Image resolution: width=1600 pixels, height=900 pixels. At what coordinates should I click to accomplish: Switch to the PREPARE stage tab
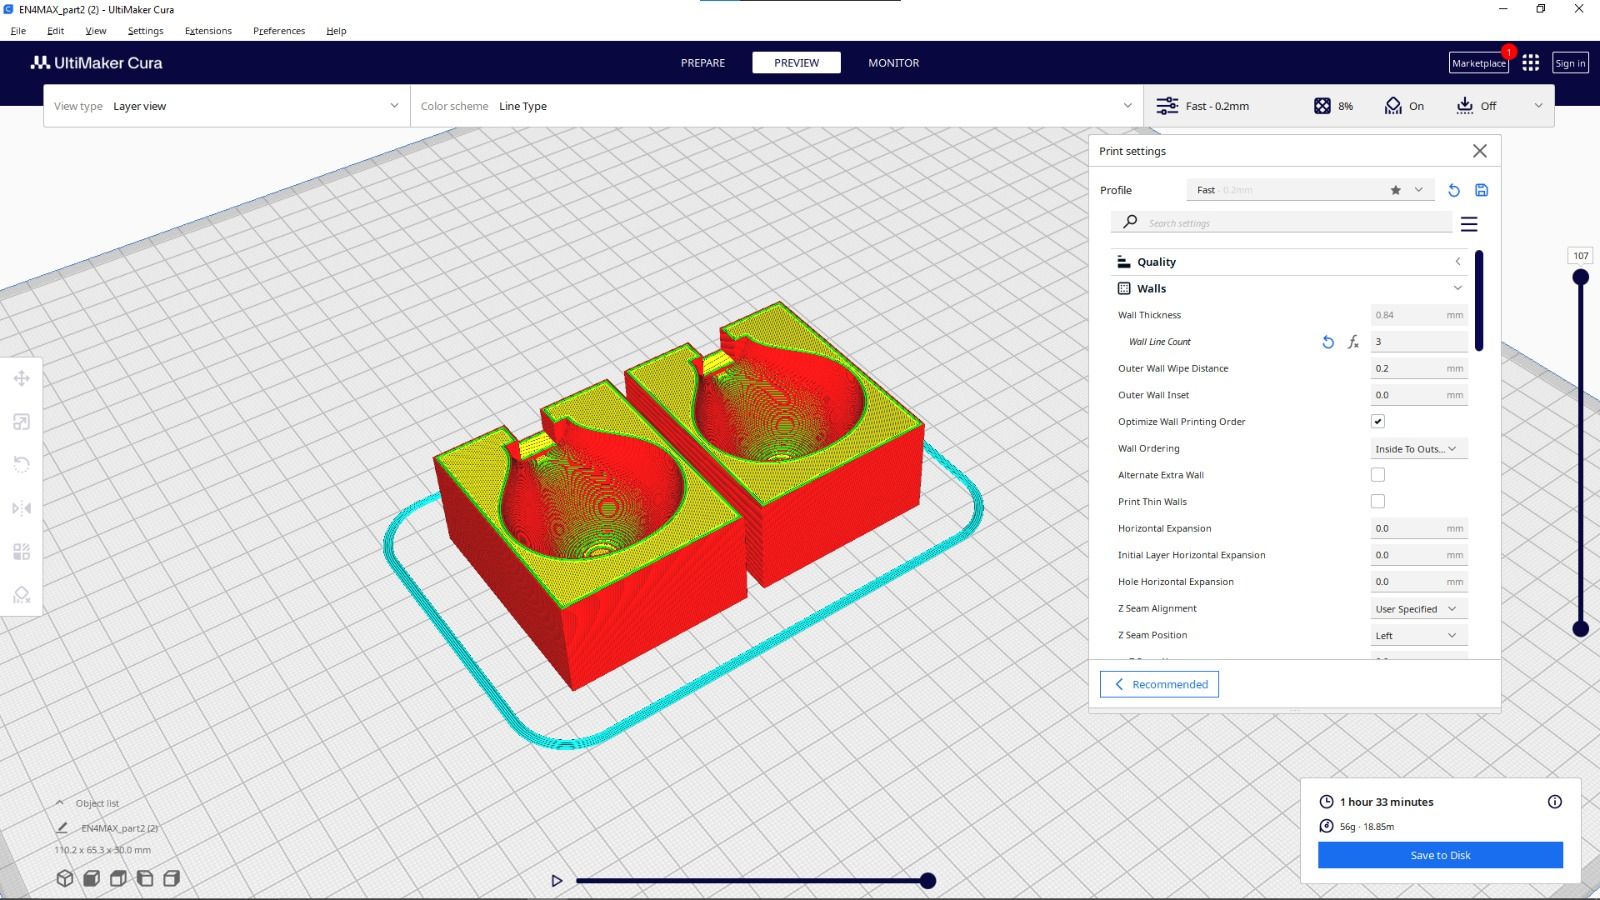(703, 63)
